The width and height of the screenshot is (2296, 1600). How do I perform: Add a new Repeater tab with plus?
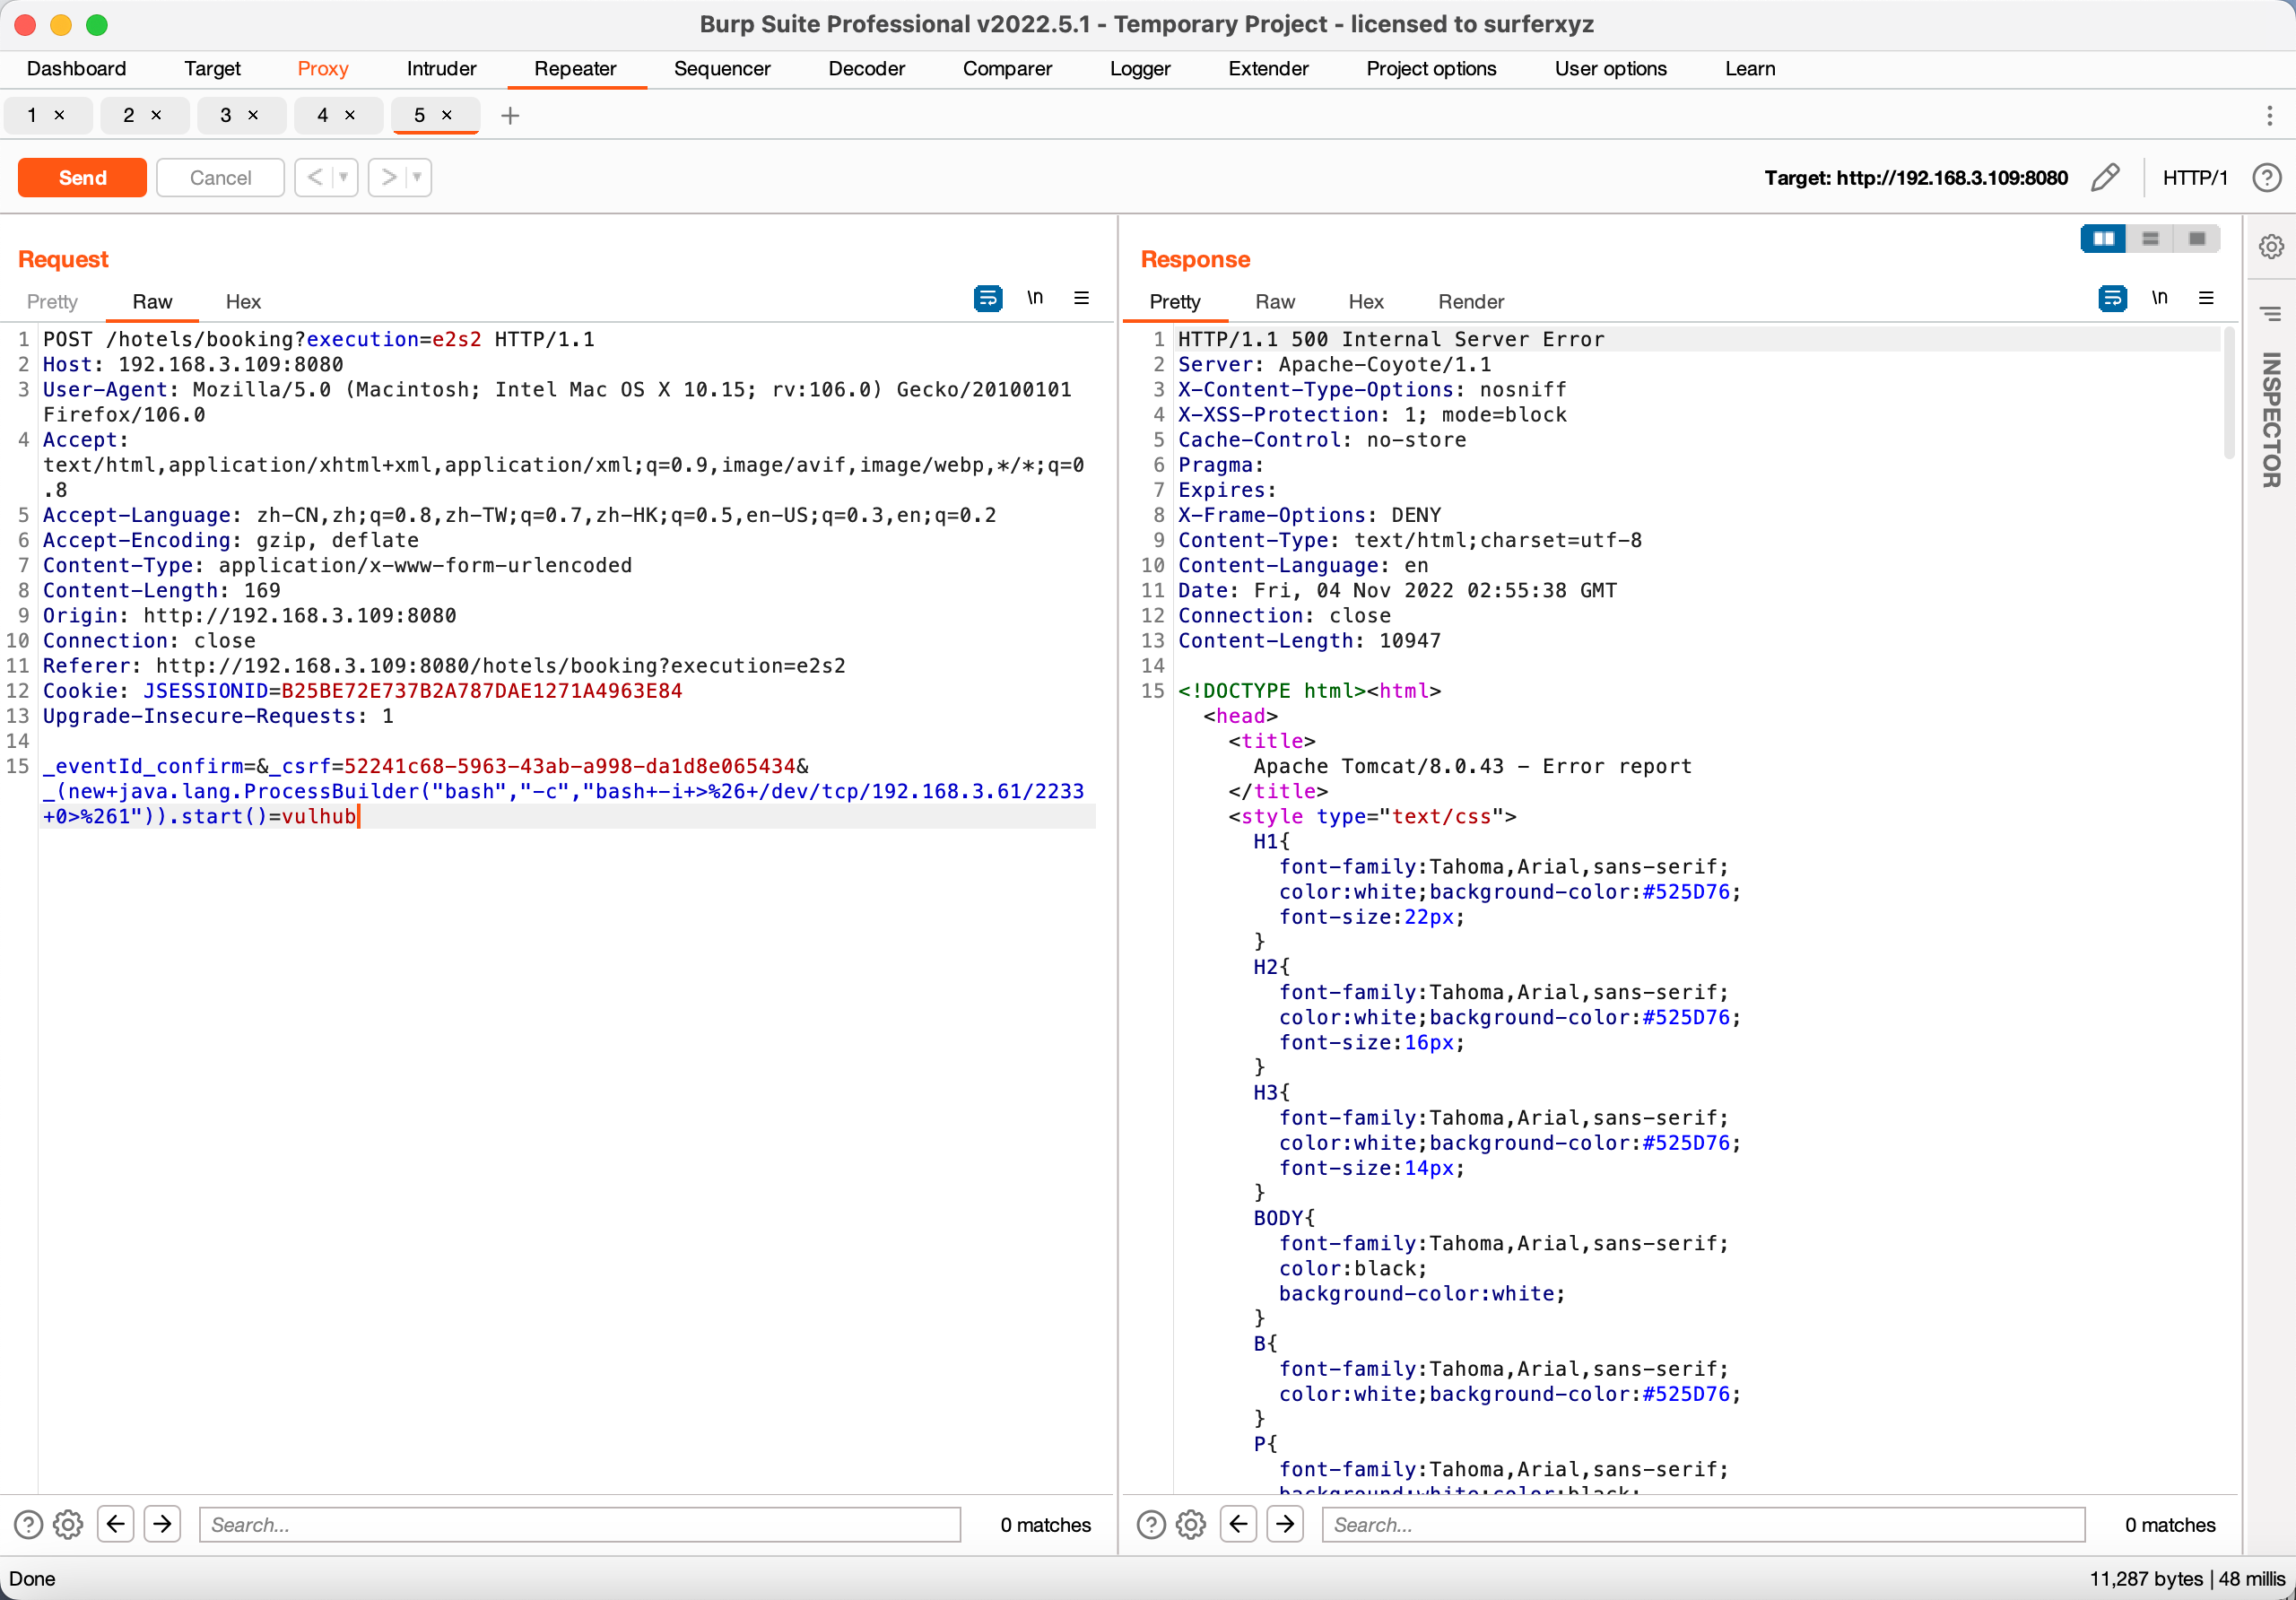click(x=510, y=116)
